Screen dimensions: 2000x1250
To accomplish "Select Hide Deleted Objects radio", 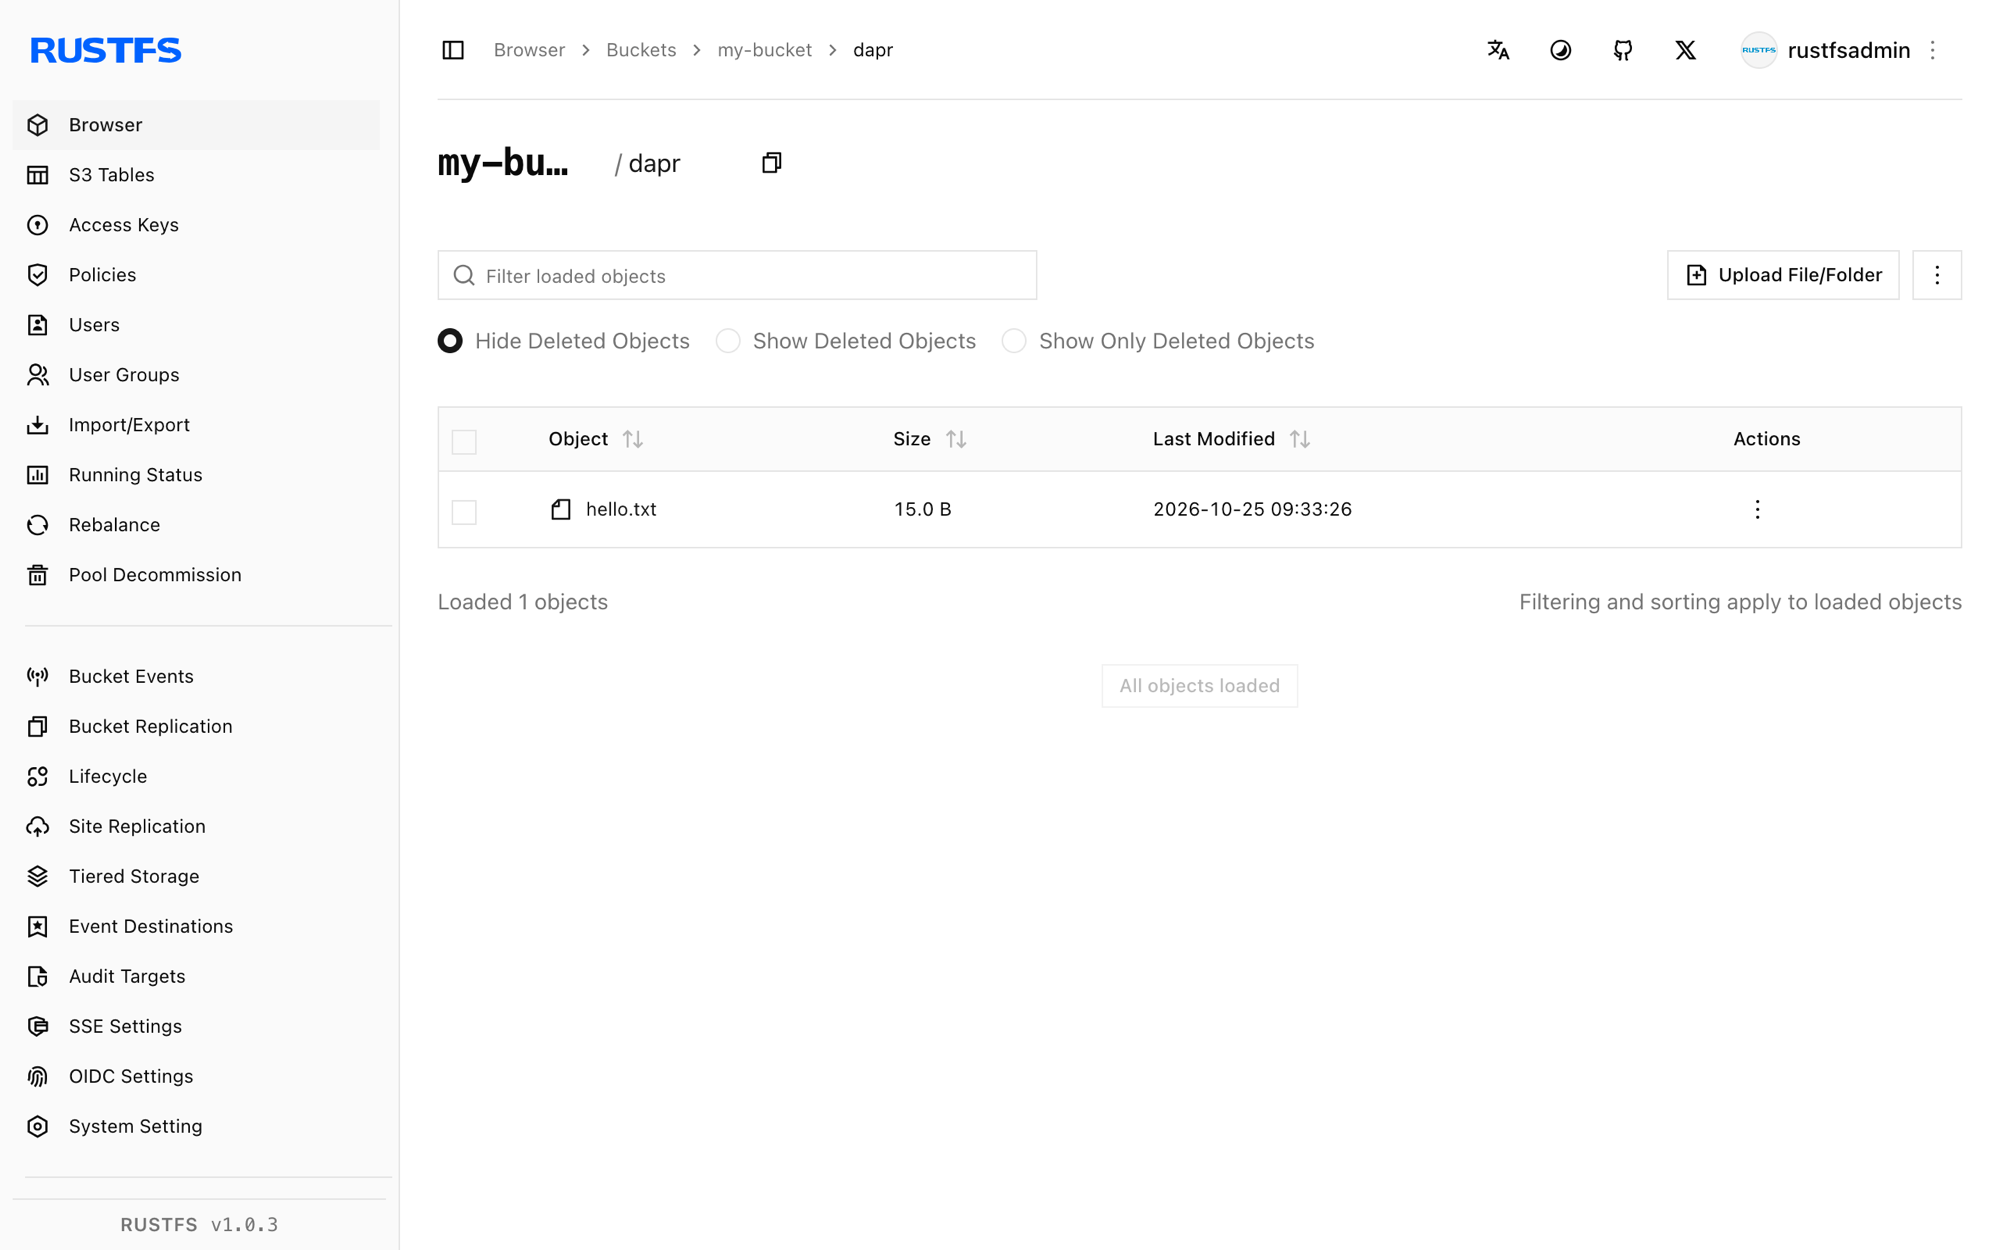I will (450, 341).
